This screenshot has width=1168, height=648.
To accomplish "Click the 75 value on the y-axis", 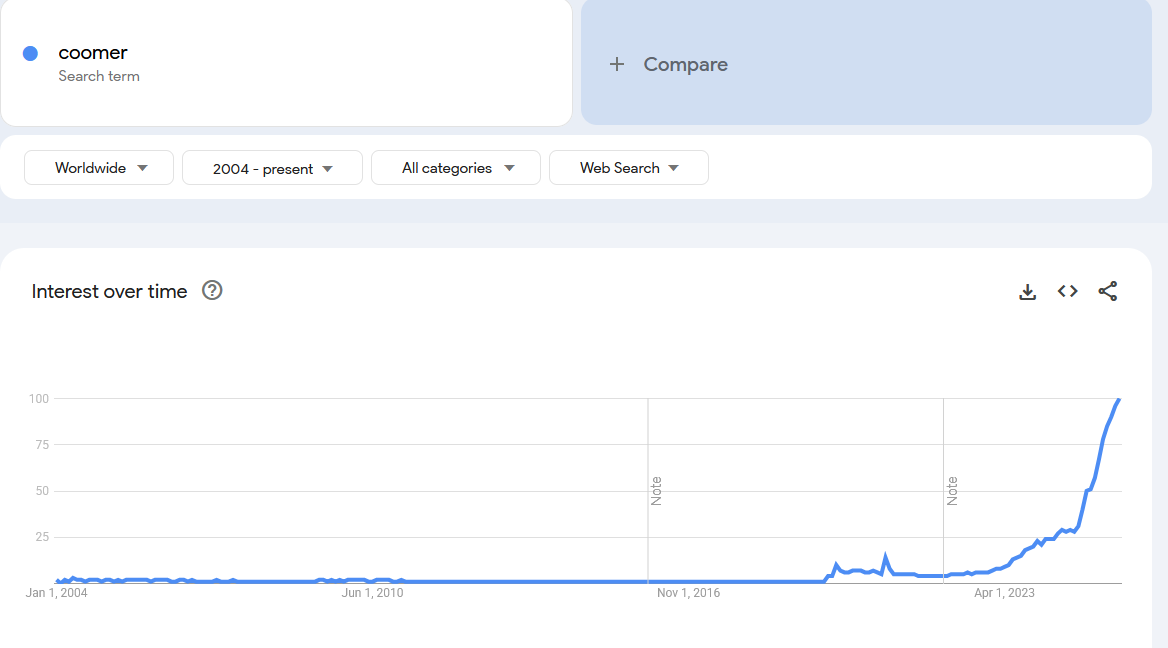I will pos(42,445).
